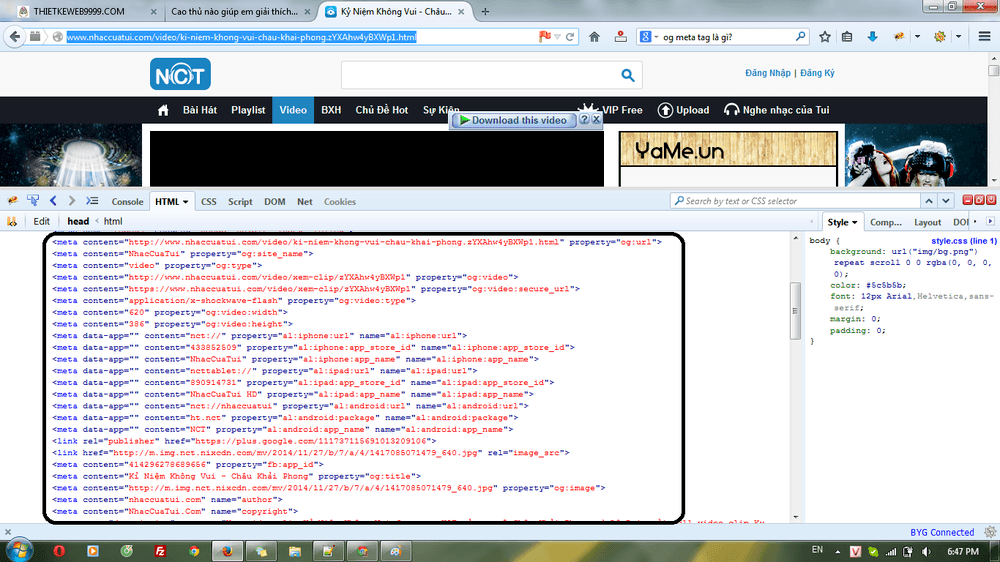Switch to Firebug CSS tab

209,202
